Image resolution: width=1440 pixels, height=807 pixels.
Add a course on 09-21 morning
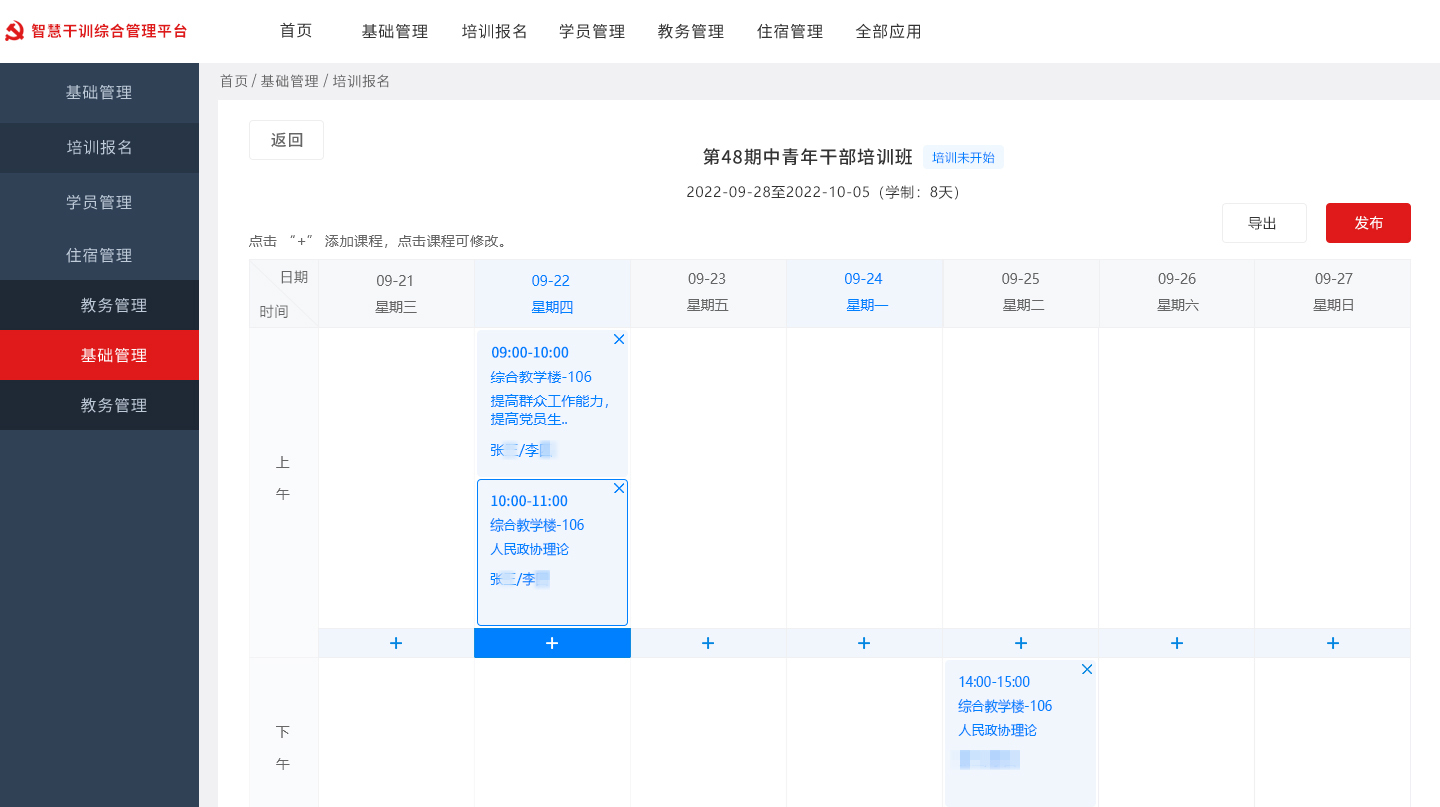pyautogui.click(x=396, y=643)
